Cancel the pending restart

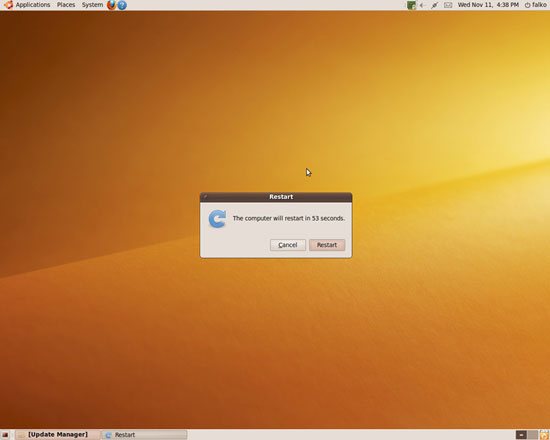[288, 245]
